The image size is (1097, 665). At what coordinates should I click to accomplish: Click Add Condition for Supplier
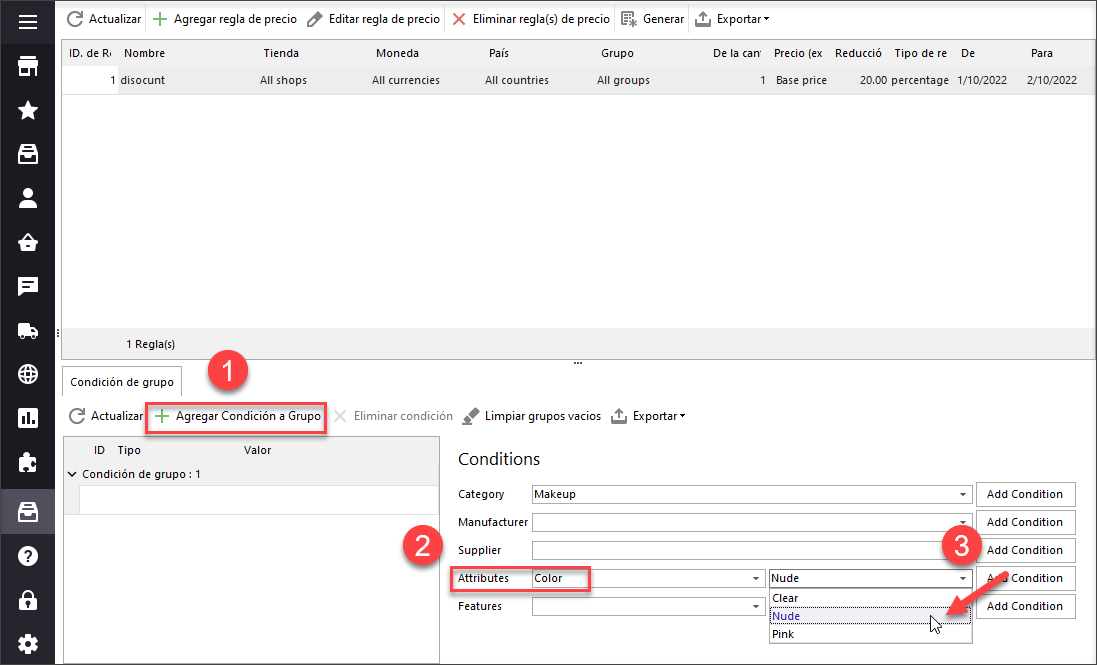tap(1025, 550)
